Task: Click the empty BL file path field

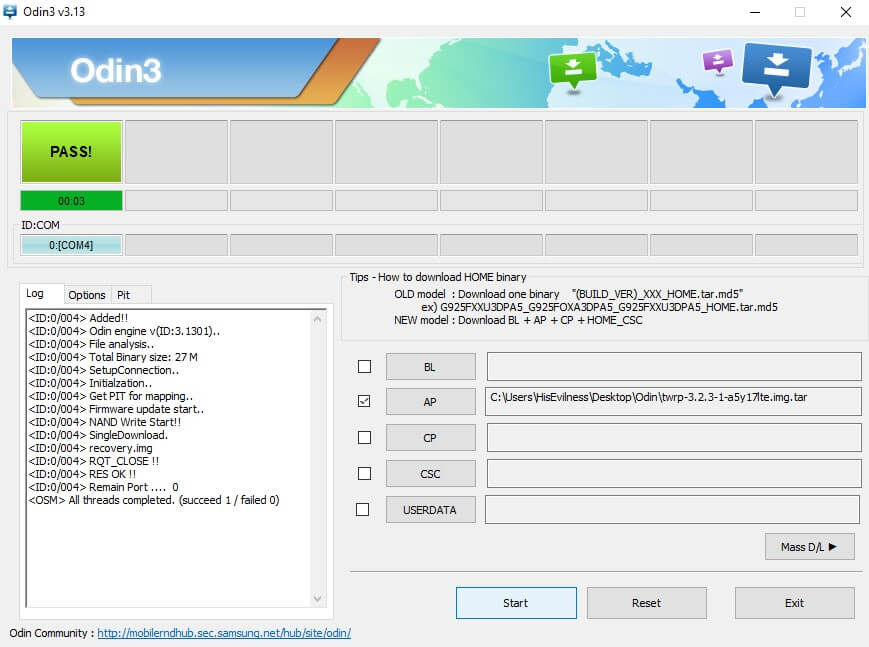Action: click(x=674, y=366)
